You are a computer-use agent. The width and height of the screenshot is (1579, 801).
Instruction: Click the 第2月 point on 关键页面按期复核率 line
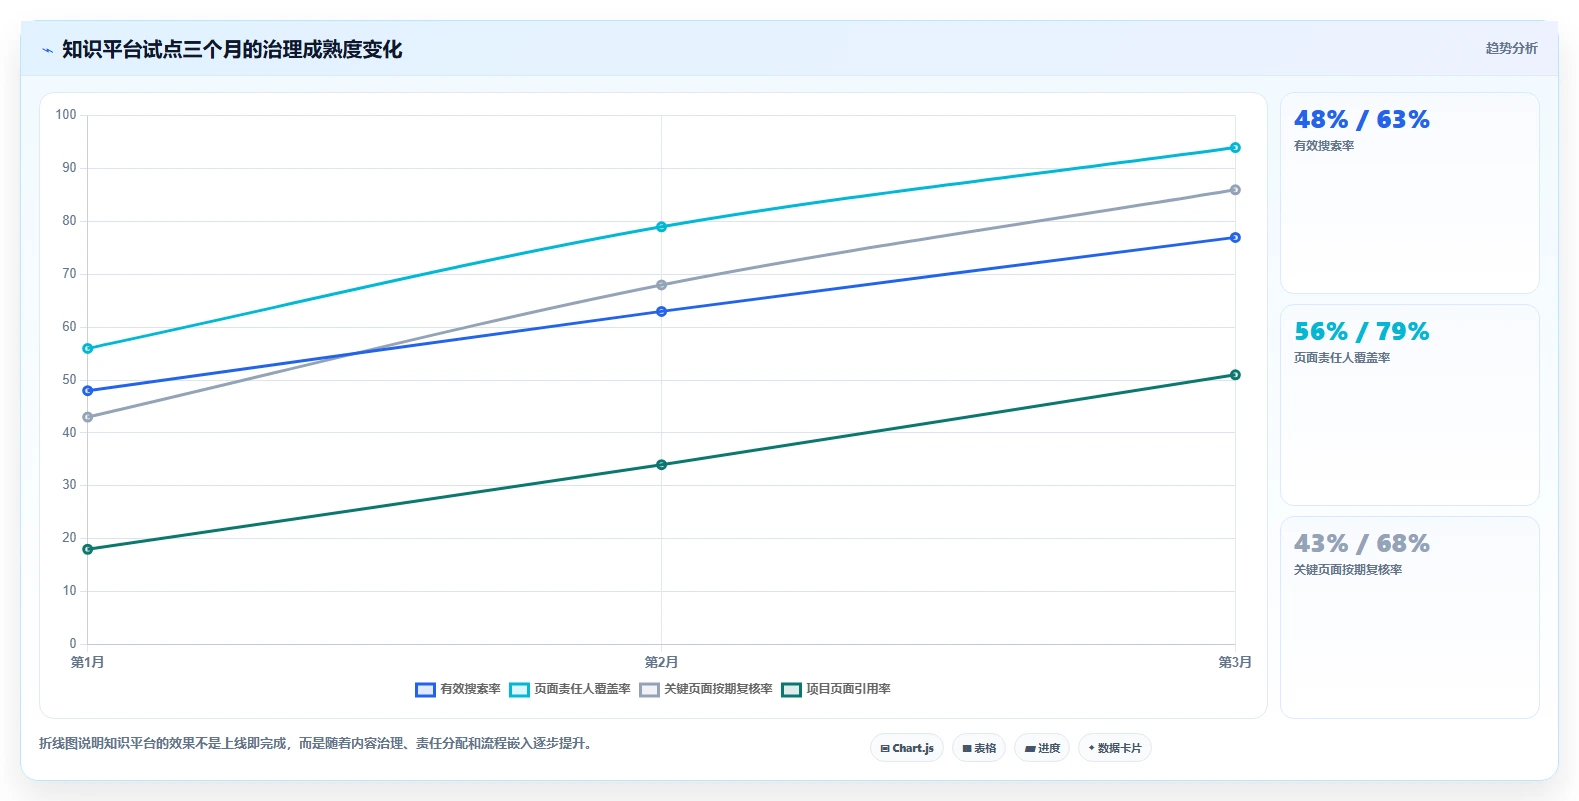tap(661, 285)
